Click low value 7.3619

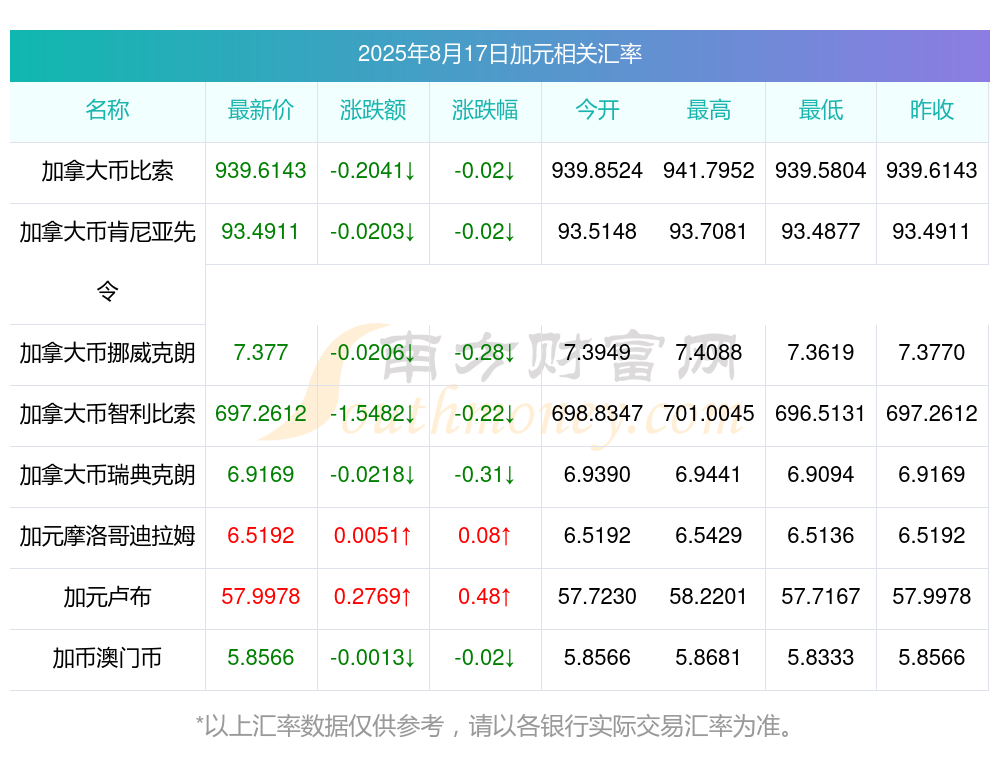pos(821,353)
